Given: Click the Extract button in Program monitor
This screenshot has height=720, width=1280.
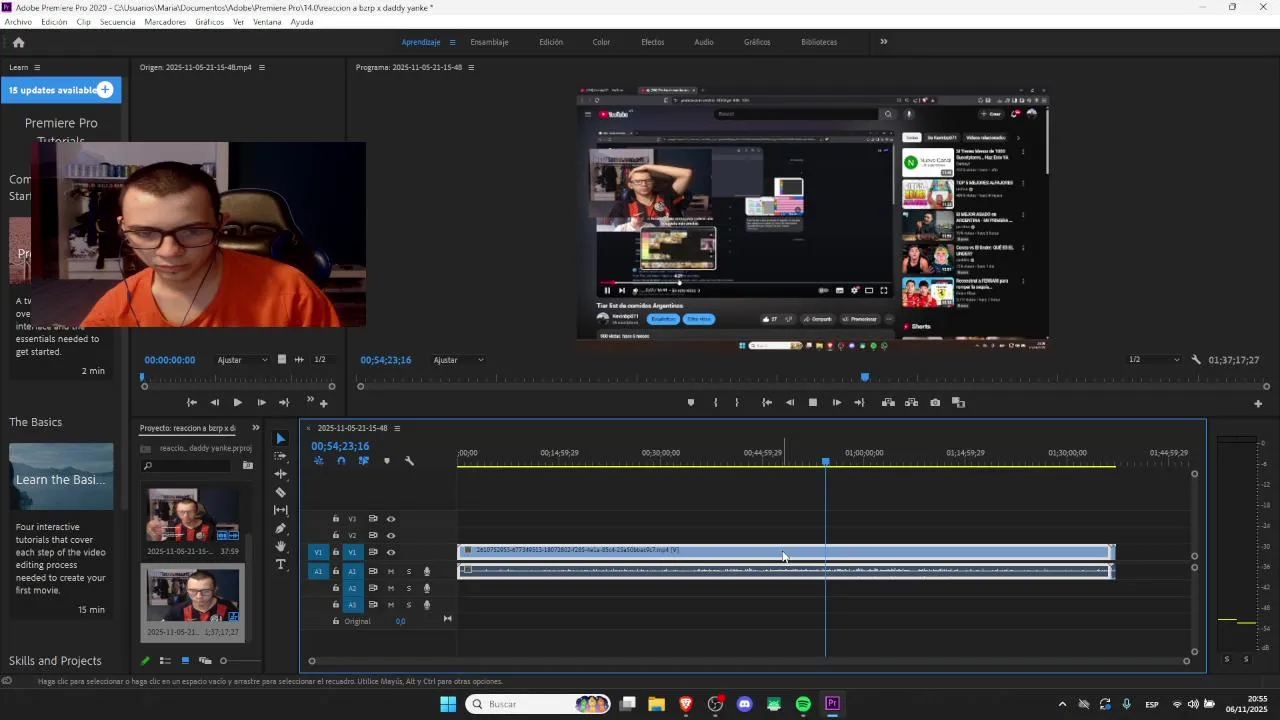Looking at the screenshot, I should point(911,402).
